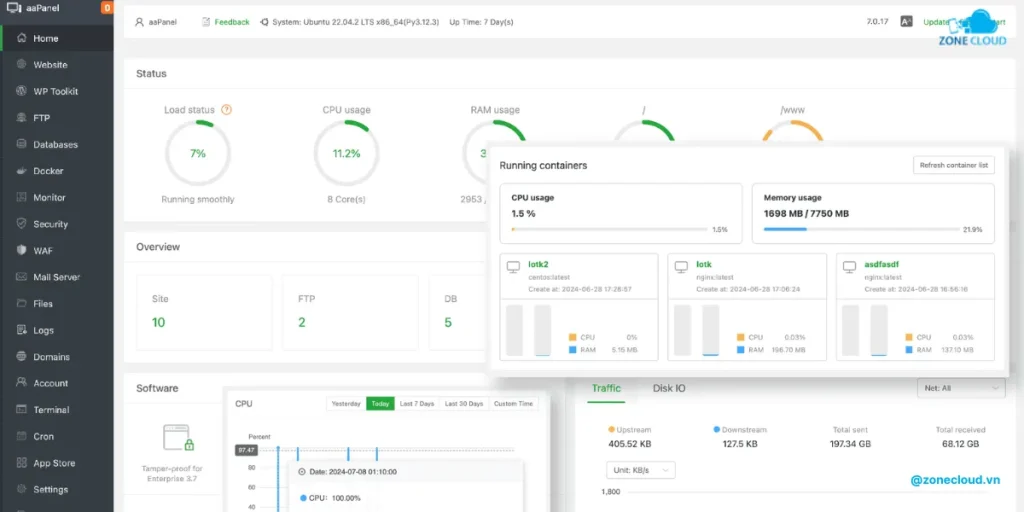Click the language icon in top bar
Viewport: 1024px width, 512px height.
906,22
